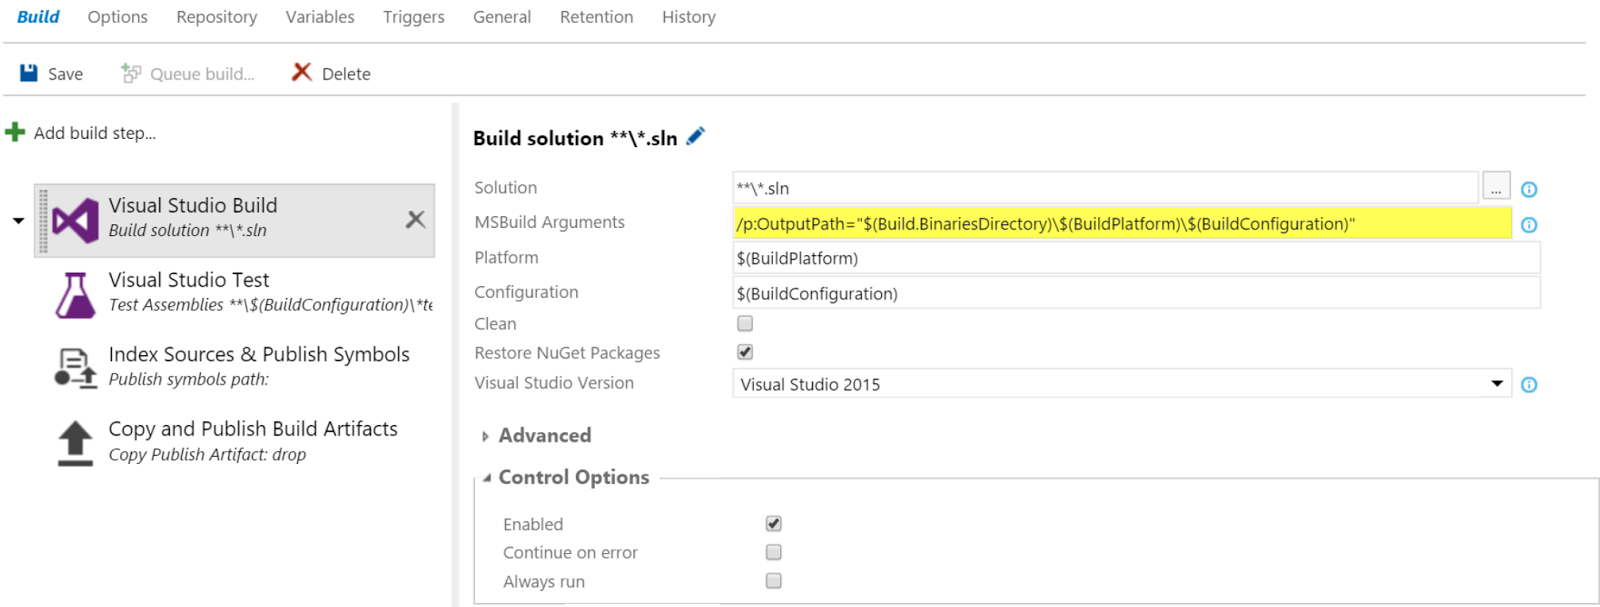Open the Repository tab

pyautogui.click(x=217, y=17)
